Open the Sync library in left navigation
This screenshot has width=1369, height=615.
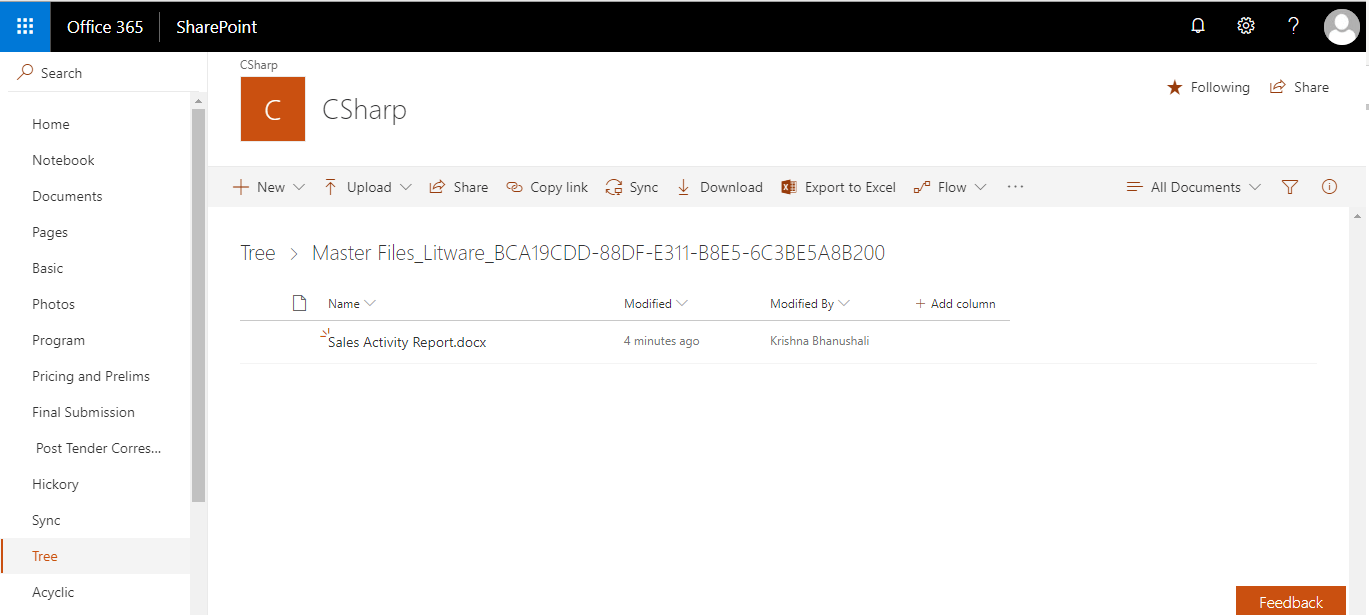tap(46, 520)
